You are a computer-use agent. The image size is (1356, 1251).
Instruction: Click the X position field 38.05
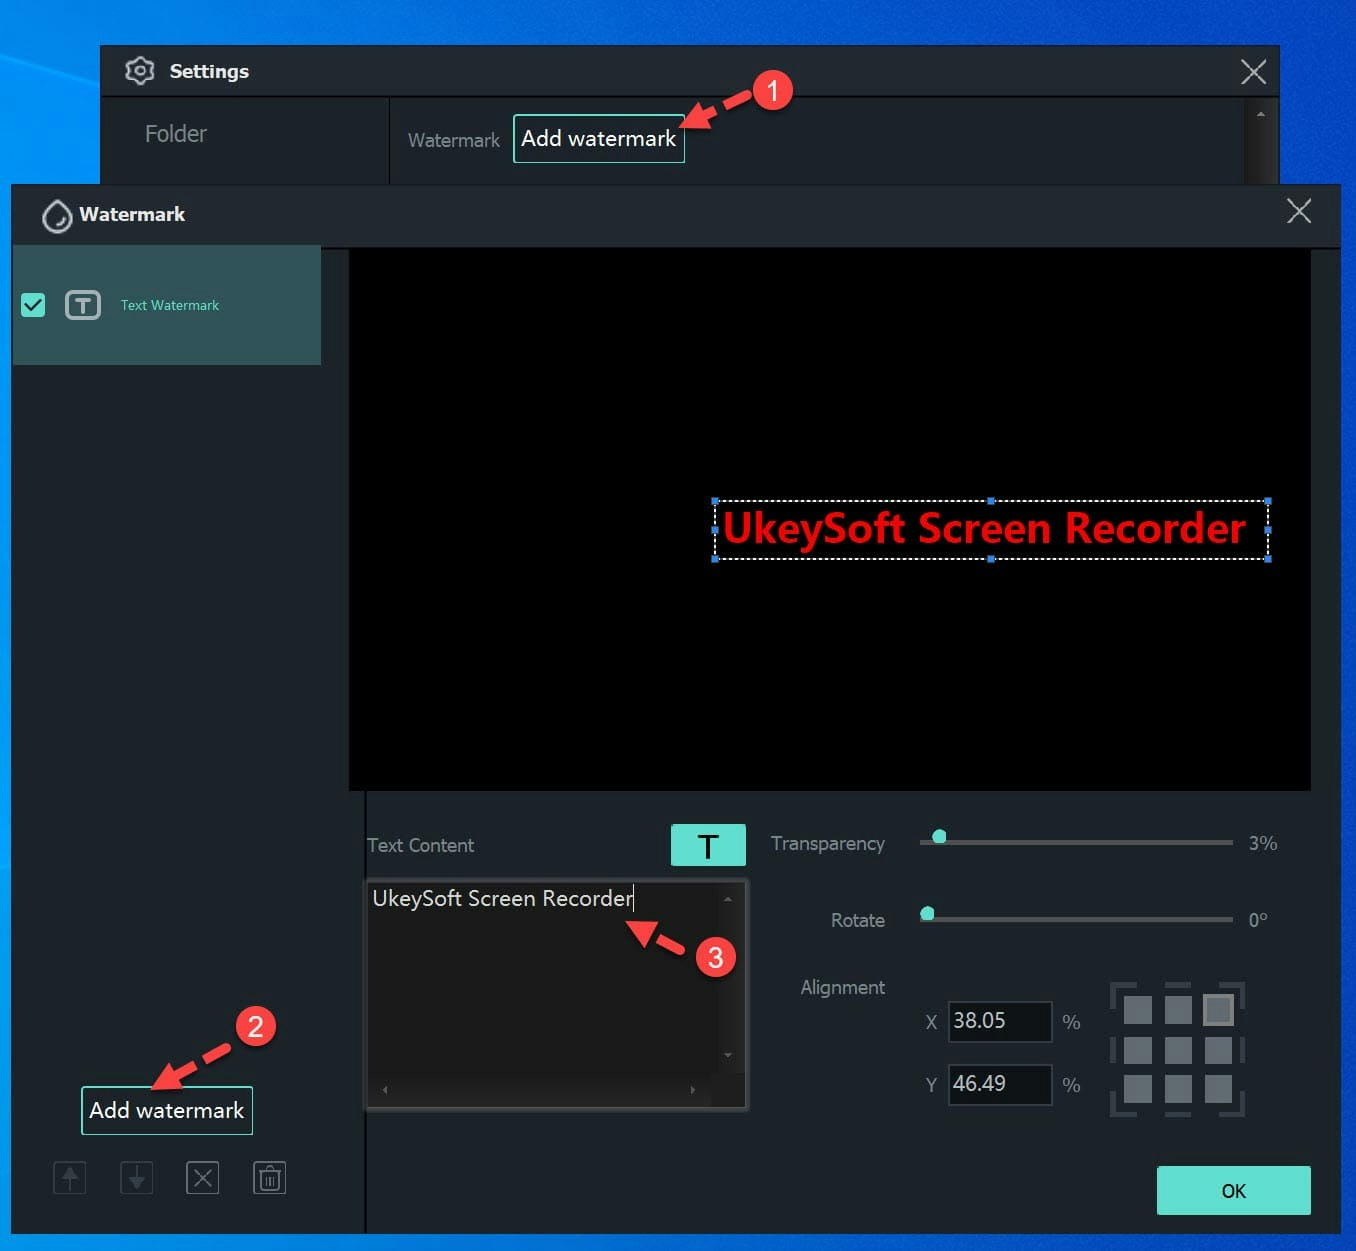(x=1000, y=1021)
